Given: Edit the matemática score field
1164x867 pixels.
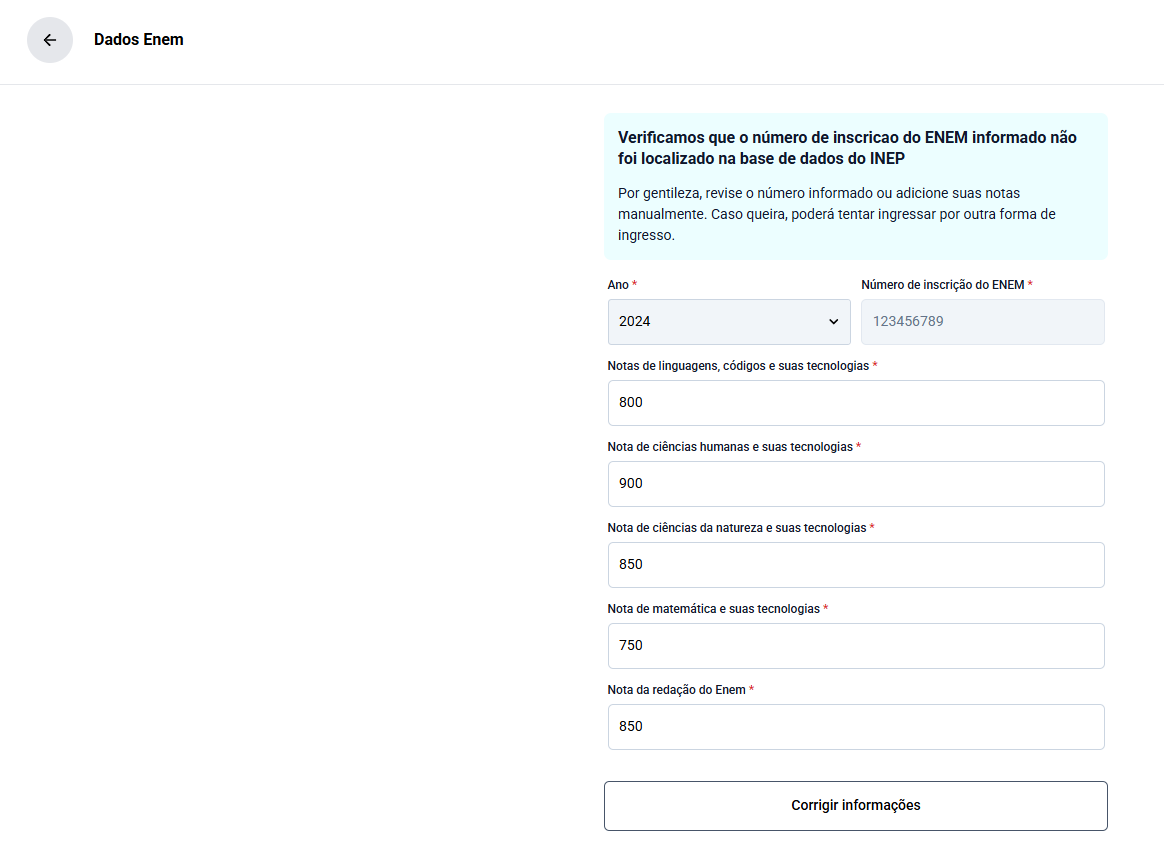Looking at the screenshot, I should 856,645.
